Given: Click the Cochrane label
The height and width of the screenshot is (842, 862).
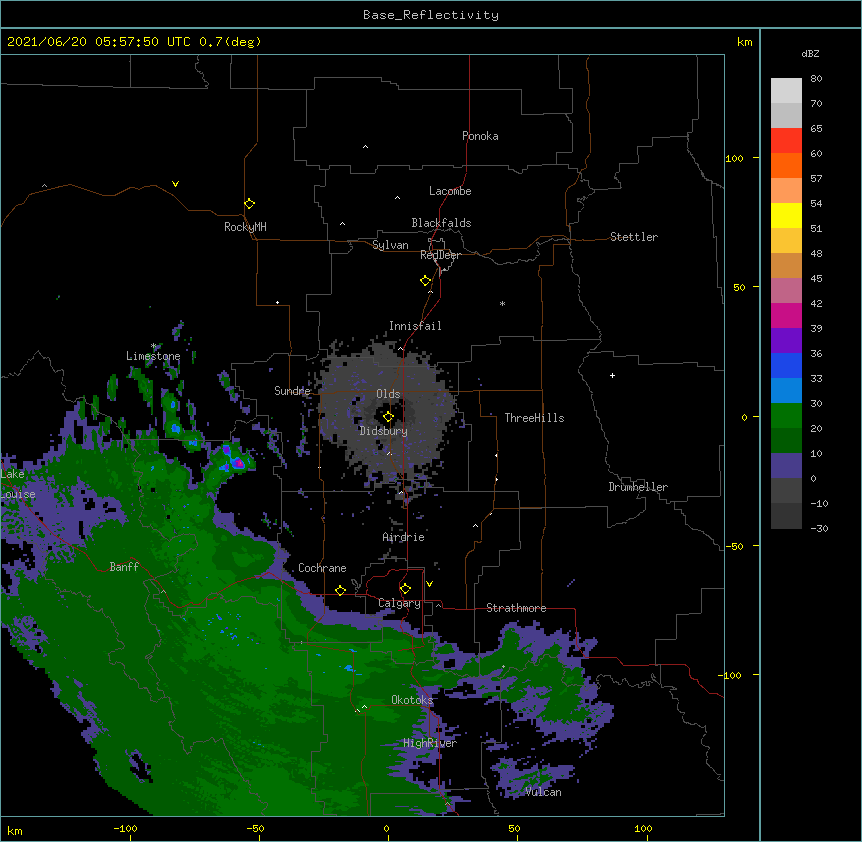Looking at the screenshot, I should (x=322, y=568).
